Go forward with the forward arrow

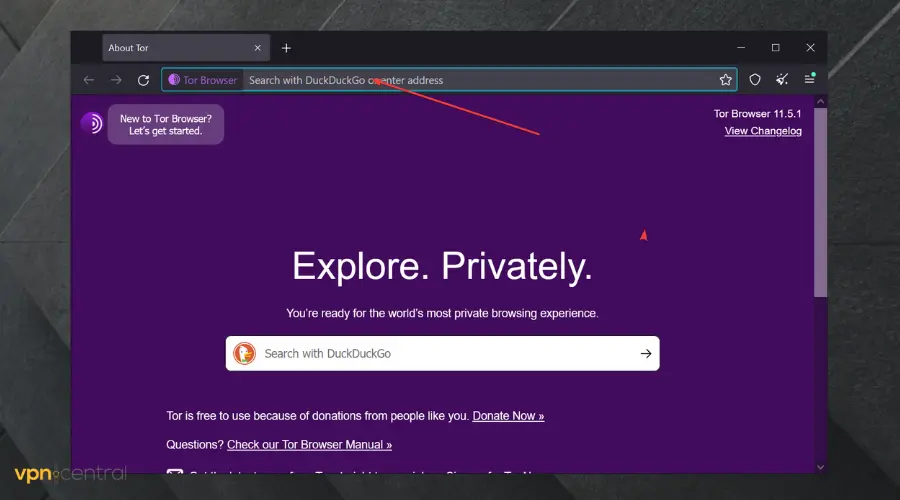tap(116, 80)
